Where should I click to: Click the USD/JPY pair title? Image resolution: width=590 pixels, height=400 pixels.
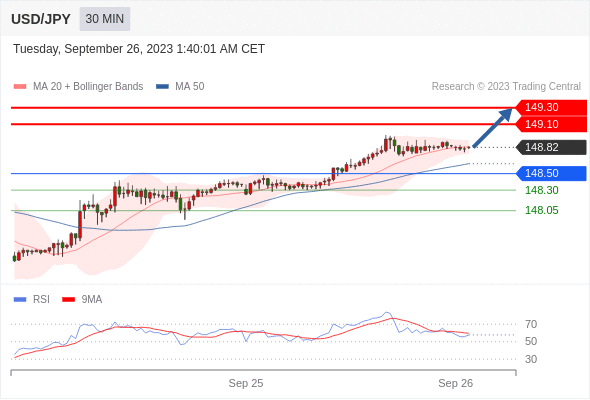[41, 19]
